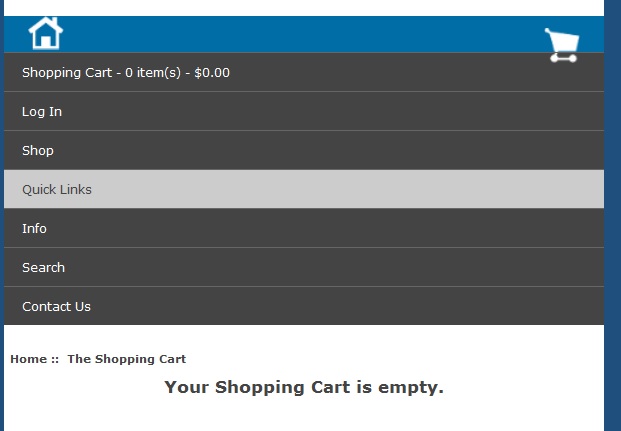Click the dark blue left page edge
Viewport: 621px width, 431px height.
pos(2,216)
